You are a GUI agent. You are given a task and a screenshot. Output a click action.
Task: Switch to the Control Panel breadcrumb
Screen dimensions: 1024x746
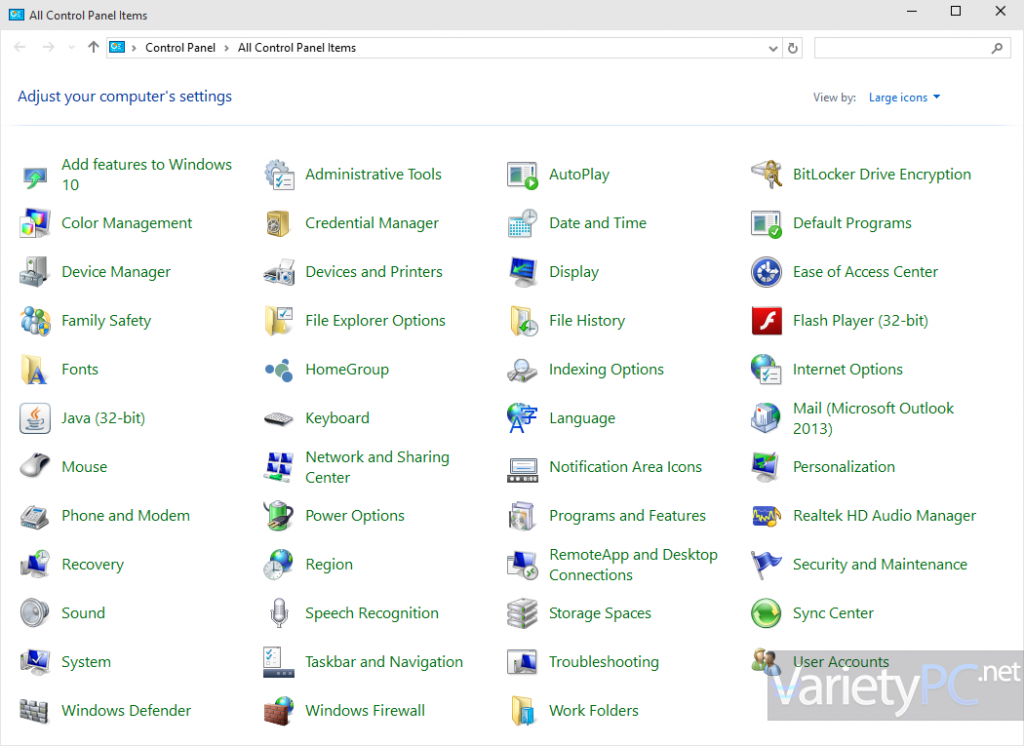point(180,47)
